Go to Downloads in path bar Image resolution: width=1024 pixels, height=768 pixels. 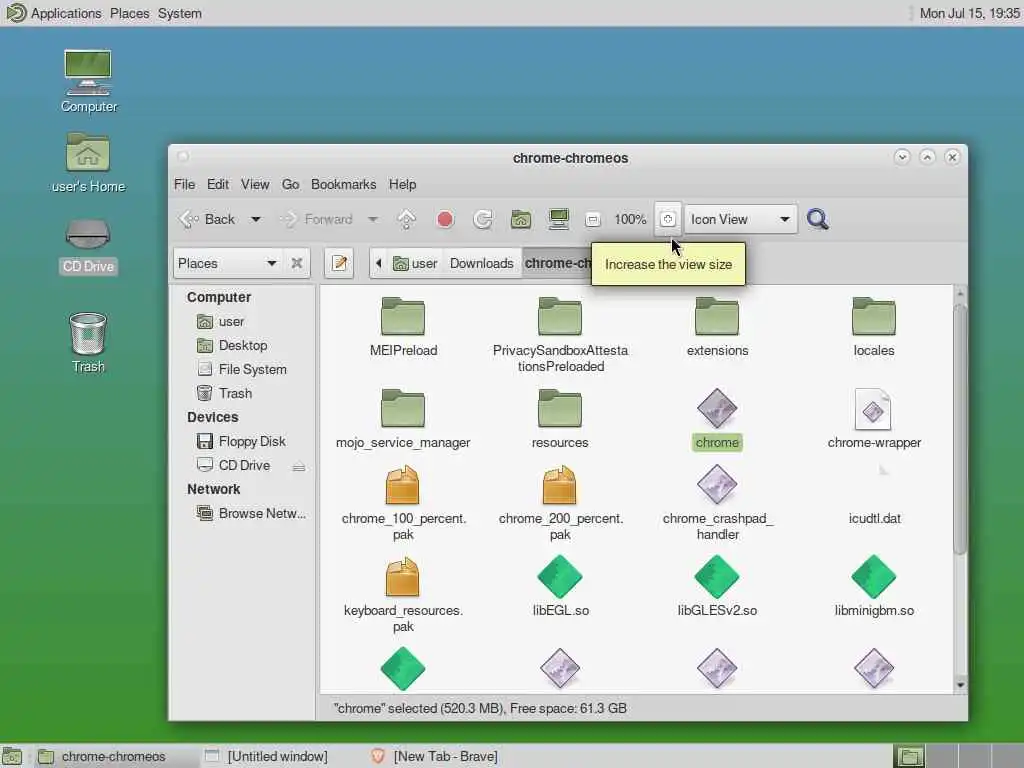[x=481, y=263]
